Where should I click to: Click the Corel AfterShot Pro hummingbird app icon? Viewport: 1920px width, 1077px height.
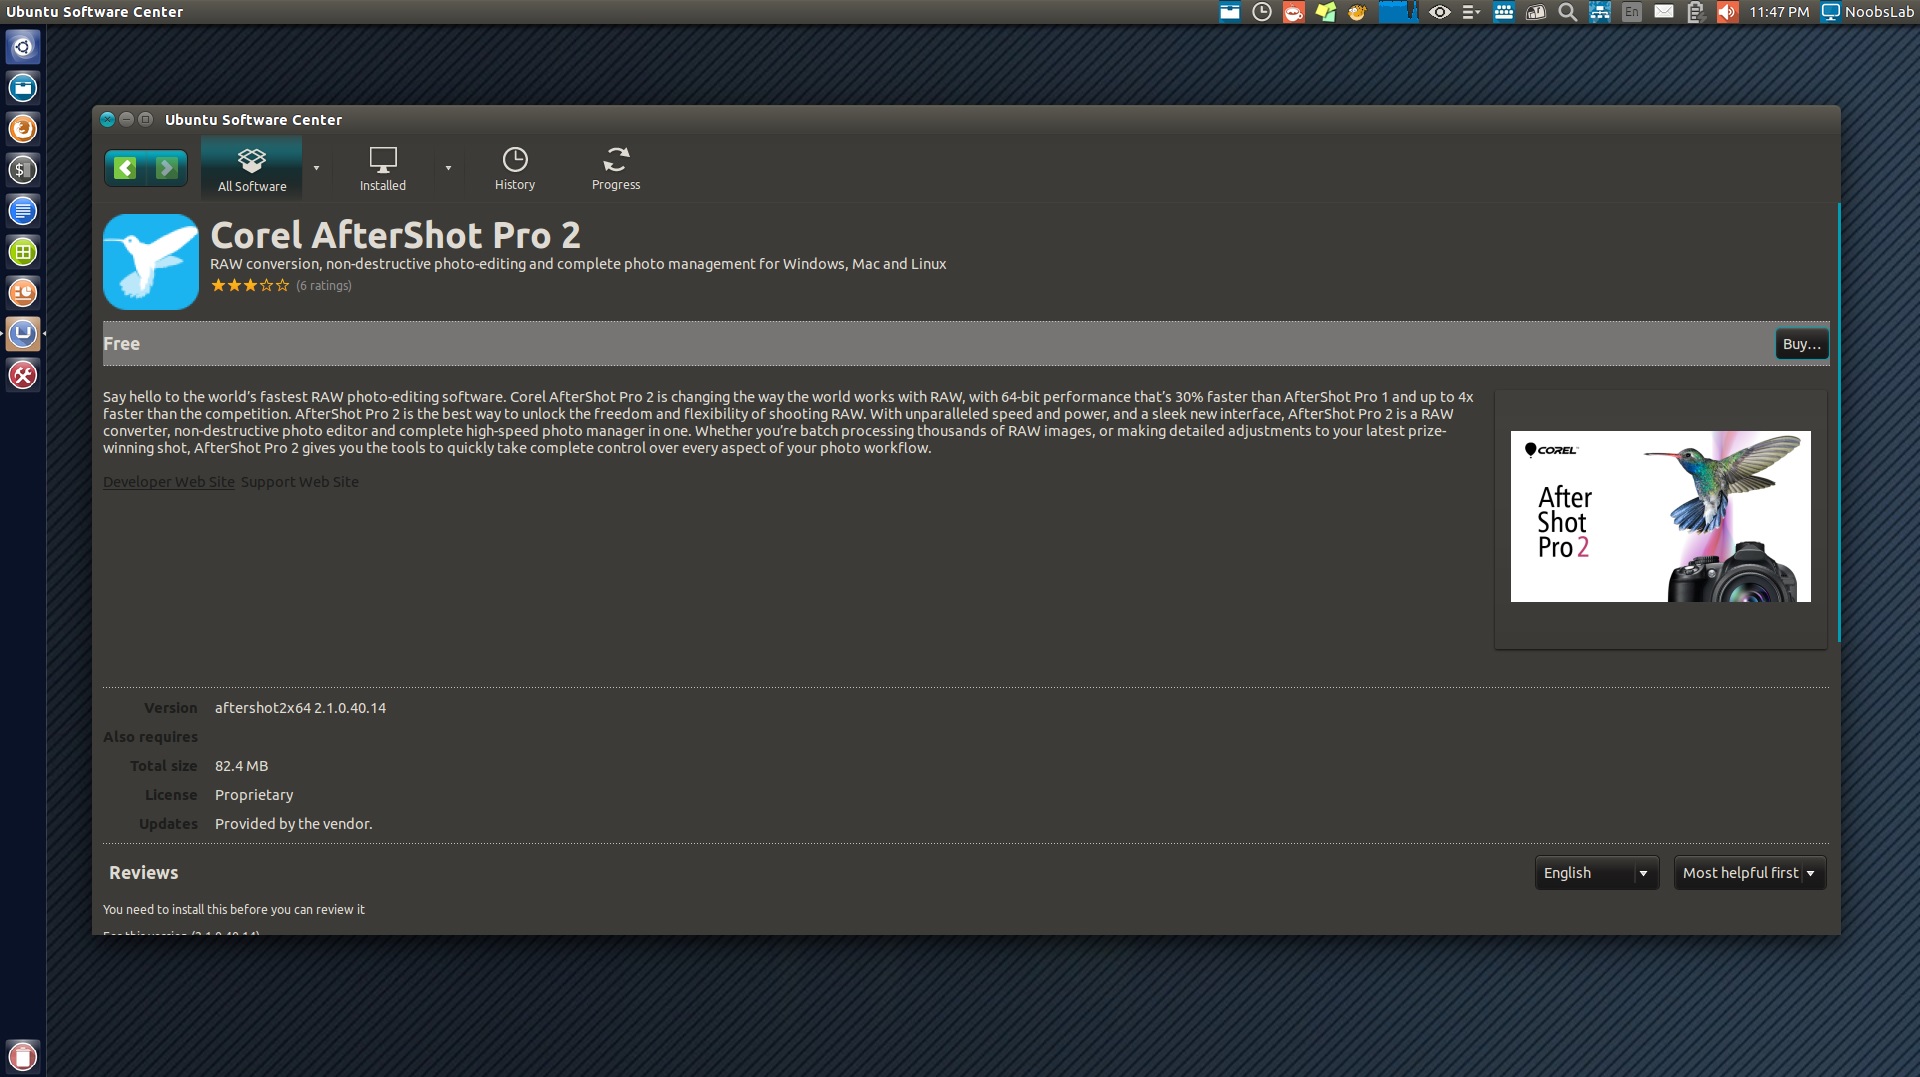point(151,262)
